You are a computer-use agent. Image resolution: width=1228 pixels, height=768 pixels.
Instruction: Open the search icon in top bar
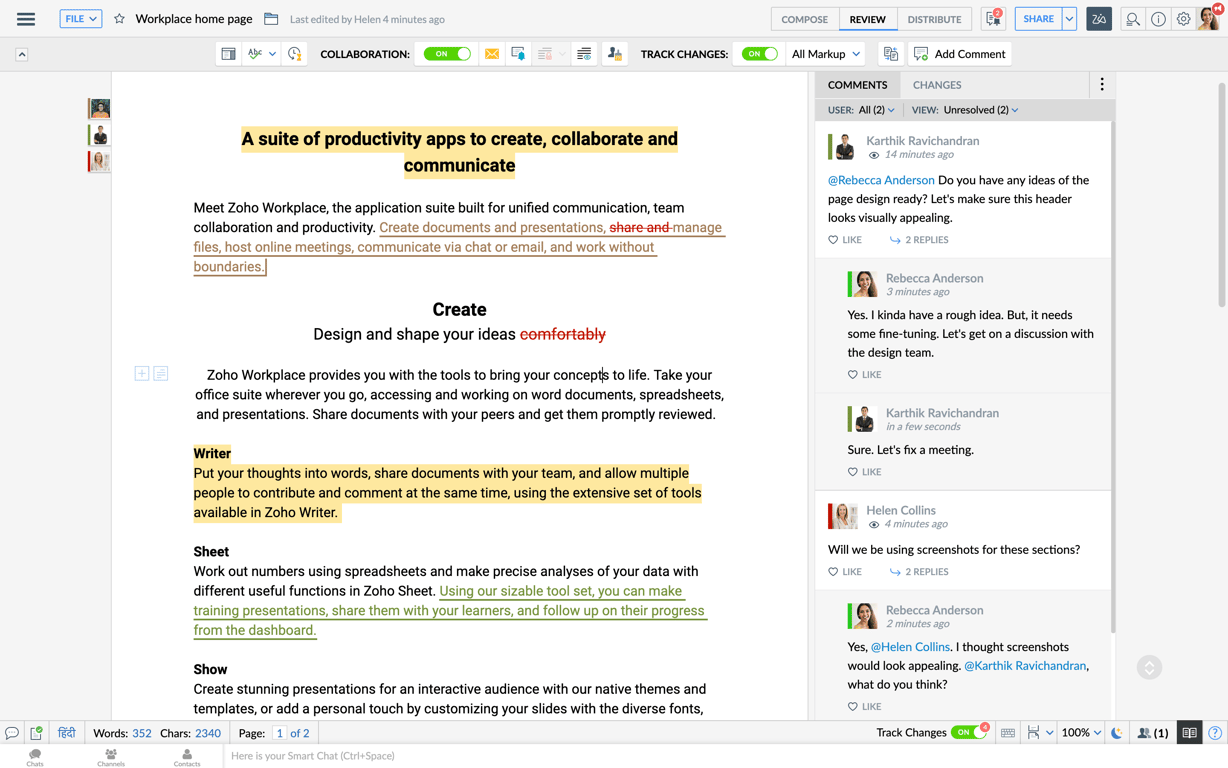1132,19
